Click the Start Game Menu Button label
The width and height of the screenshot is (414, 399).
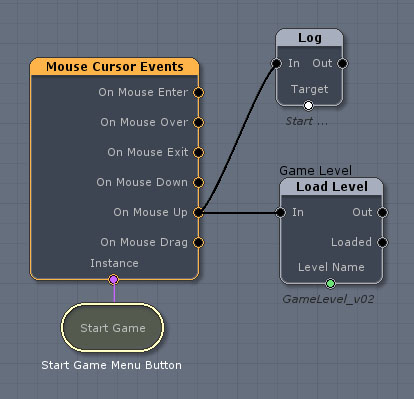point(112,365)
